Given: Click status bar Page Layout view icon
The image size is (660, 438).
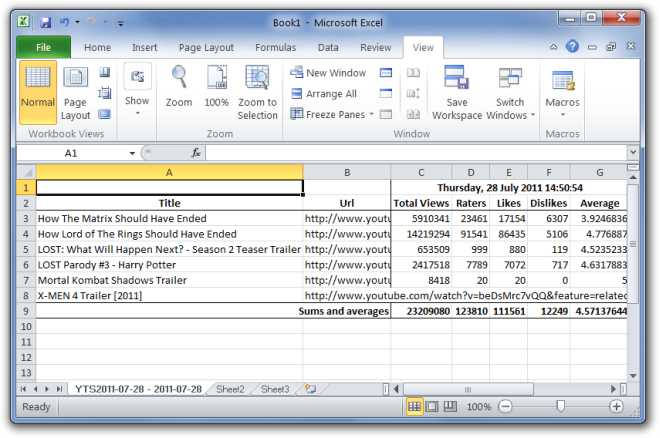Looking at the screenshot, I should pos(432,406).
